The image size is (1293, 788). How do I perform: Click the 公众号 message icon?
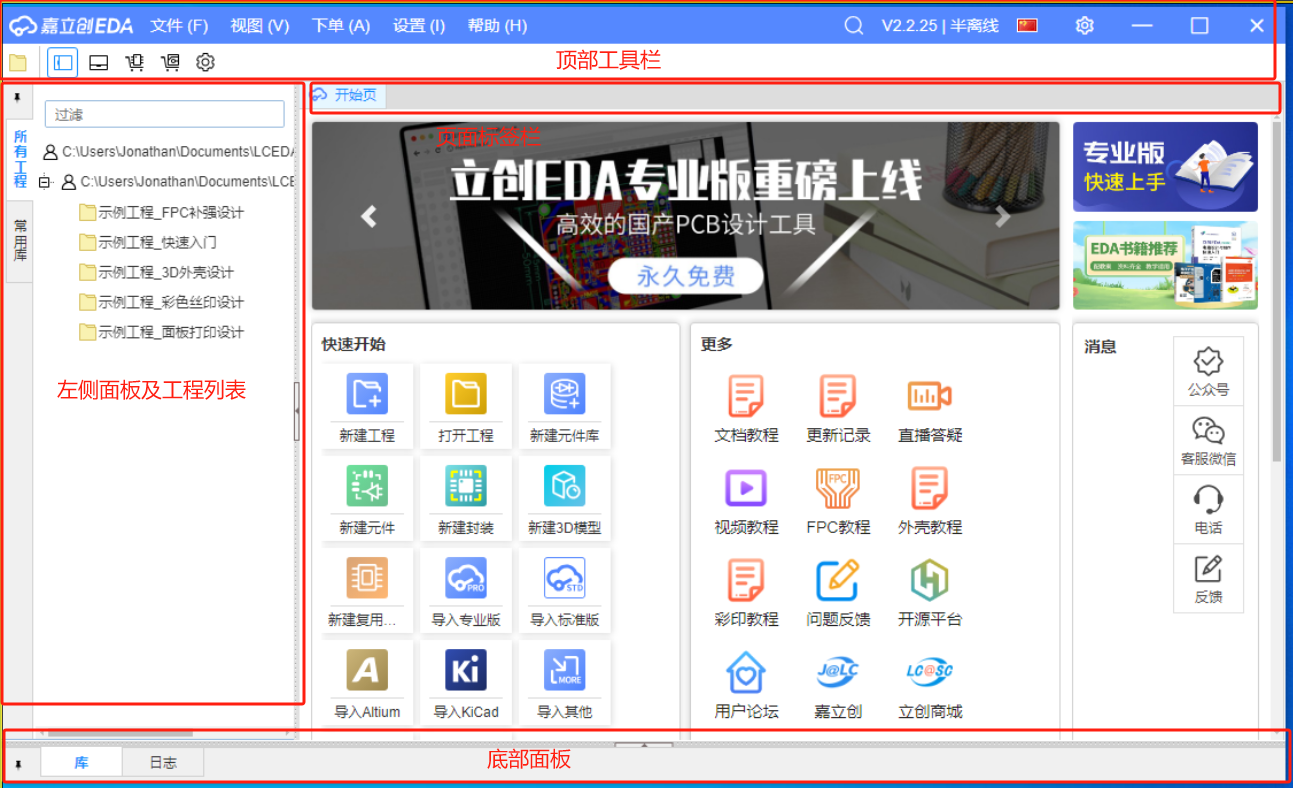[x=1208, y=361]
